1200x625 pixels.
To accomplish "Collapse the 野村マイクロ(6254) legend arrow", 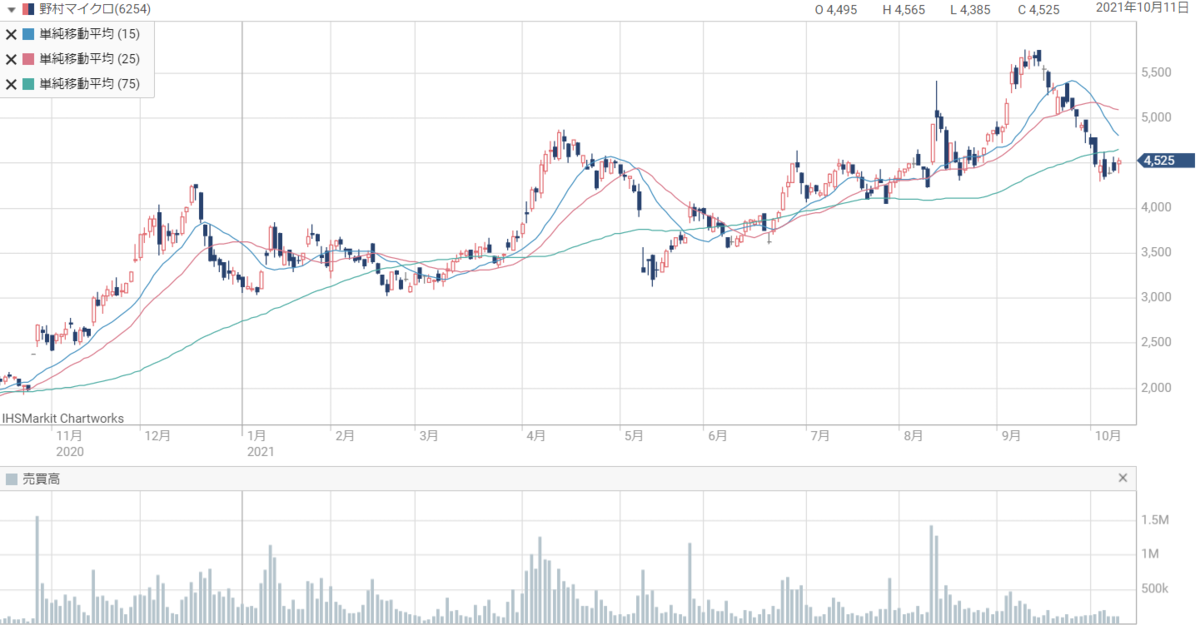I will point(11,10).
